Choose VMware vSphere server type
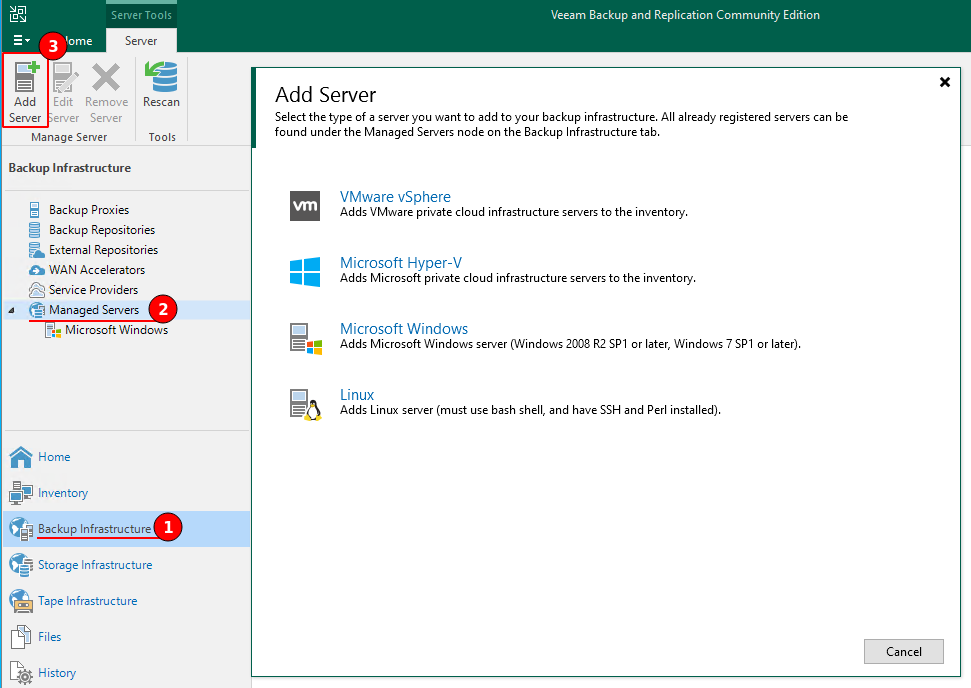The height and width of the screenshot is (688, 971). [x=395, y=197]
